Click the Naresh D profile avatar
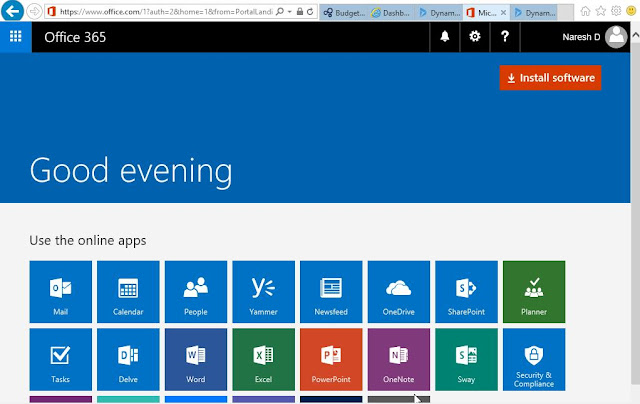Image resolution: width=640 pixels, height=404 pixels. click(x=616, y=37)
